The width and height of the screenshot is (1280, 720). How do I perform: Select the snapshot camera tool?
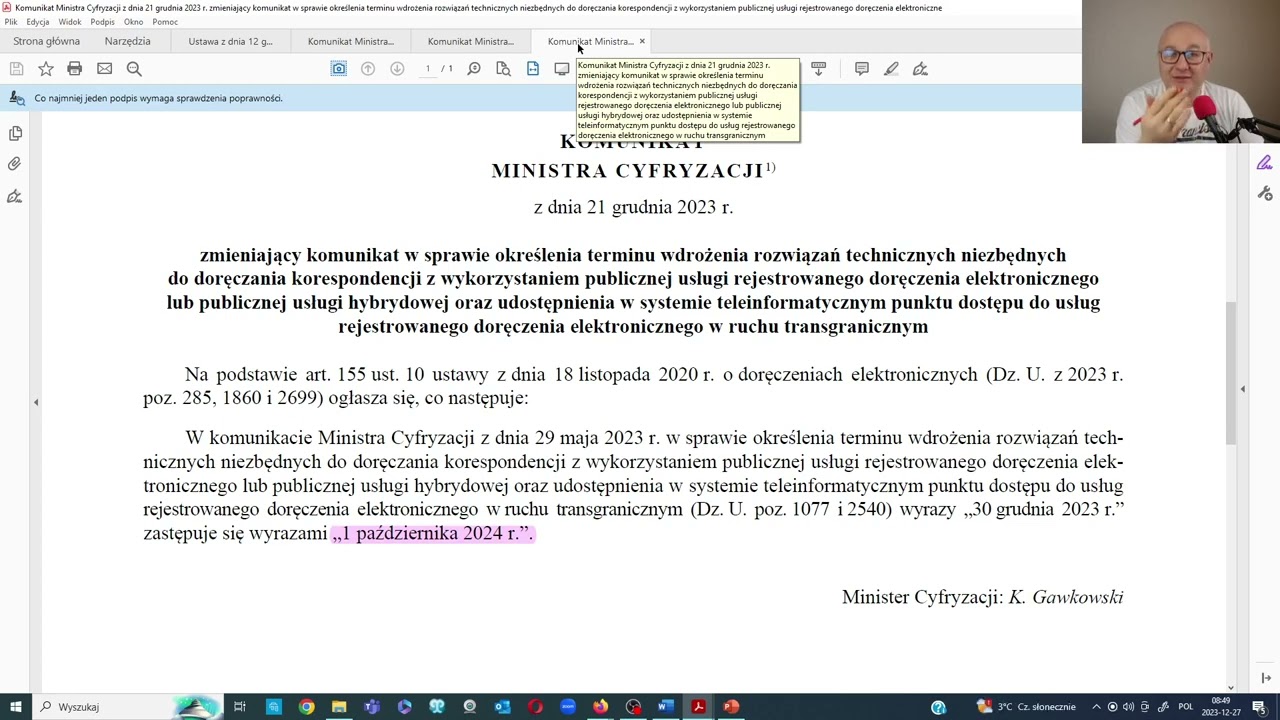point(339,69)
